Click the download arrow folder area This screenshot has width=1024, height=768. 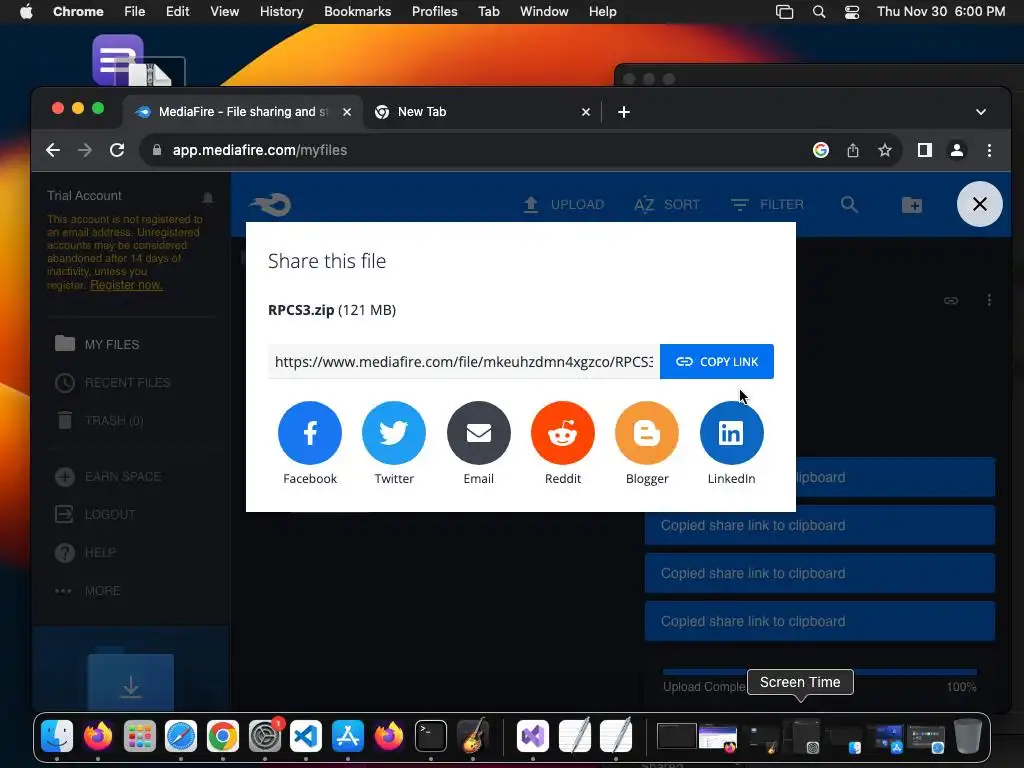(x=131, y=683)
